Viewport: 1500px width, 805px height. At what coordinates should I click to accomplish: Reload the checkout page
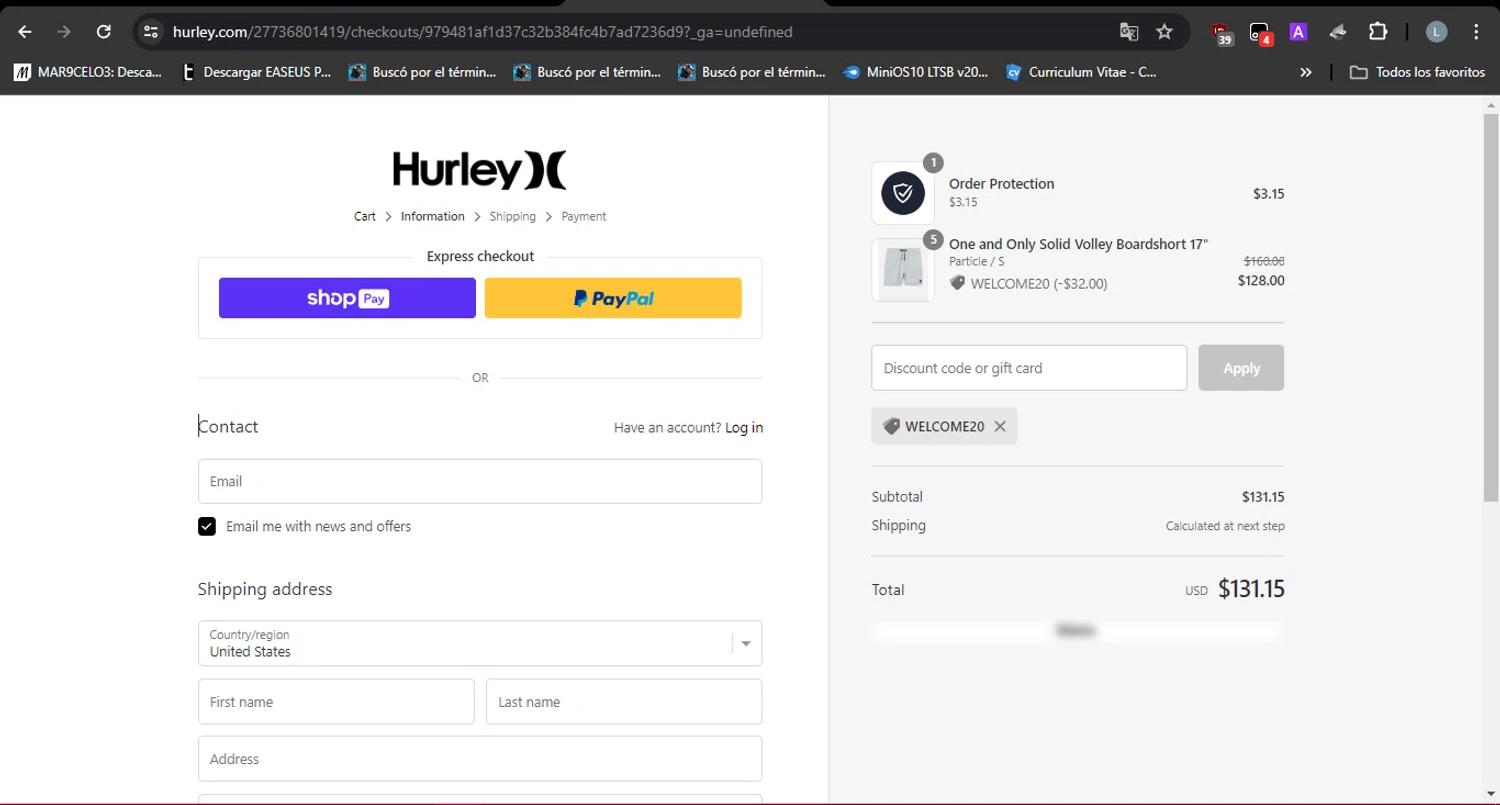pyautogui.click(x=103, y=32)
